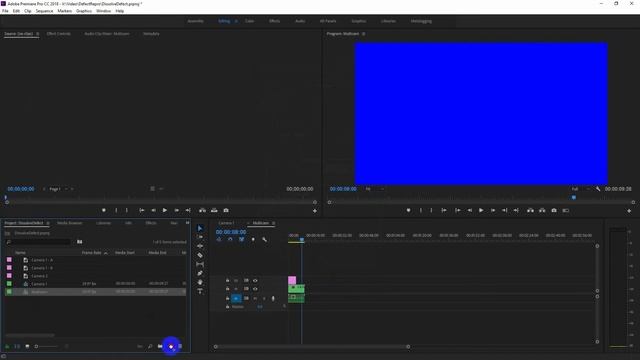This screenshot has width=640, height=360.
Task: Toggle Linked Selection in timeline header
Action: click(242, 240)
